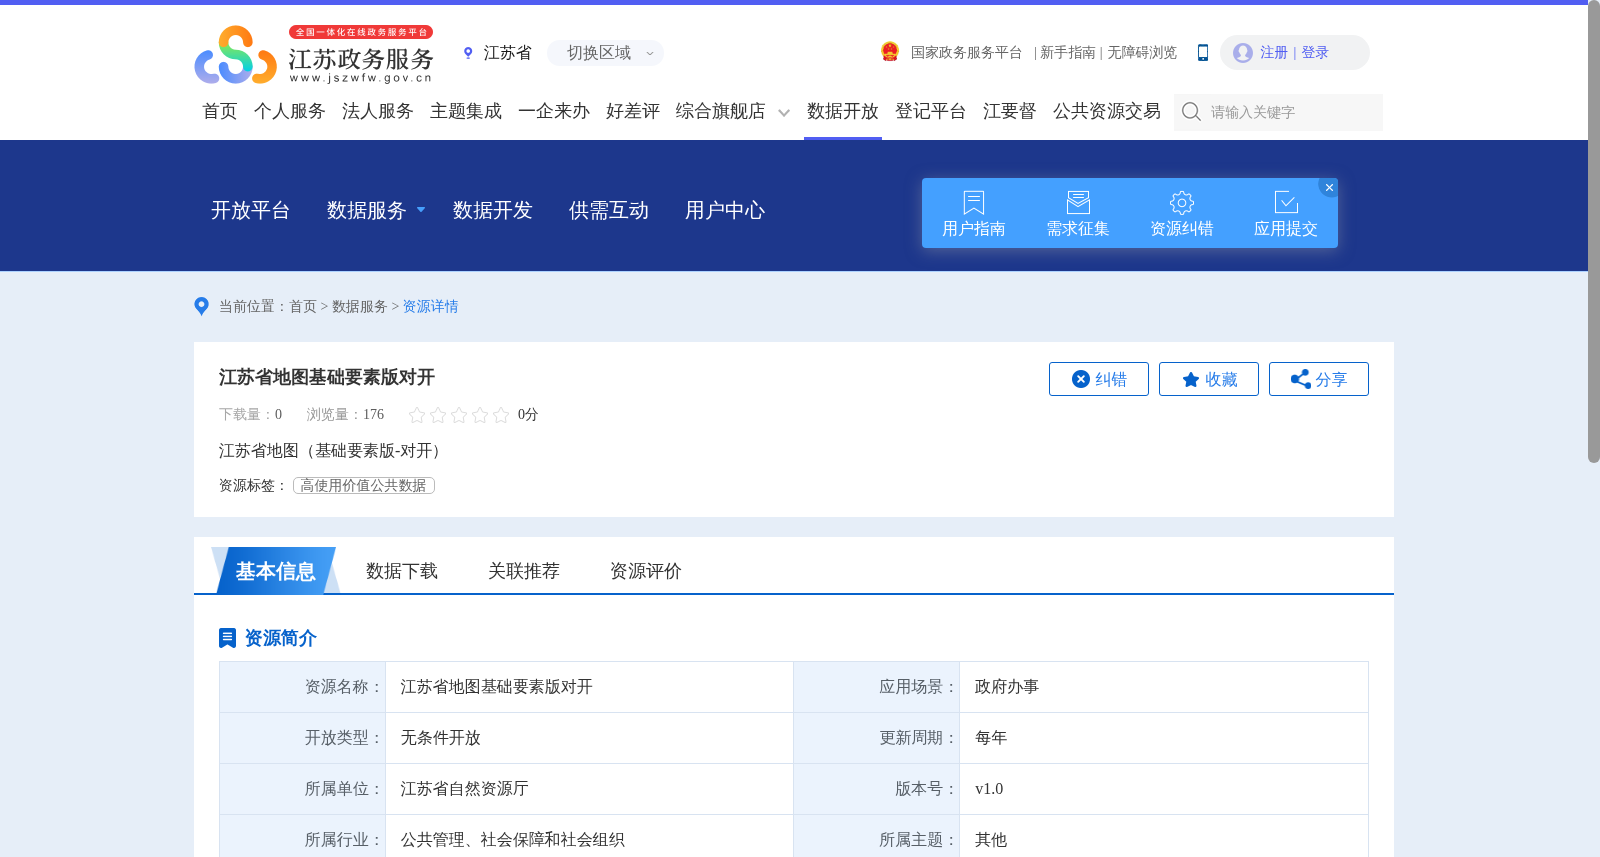Viewport: 1600px width, 857px height.
Task: Open the 主题集成 menu item
Action: point(466,111)
